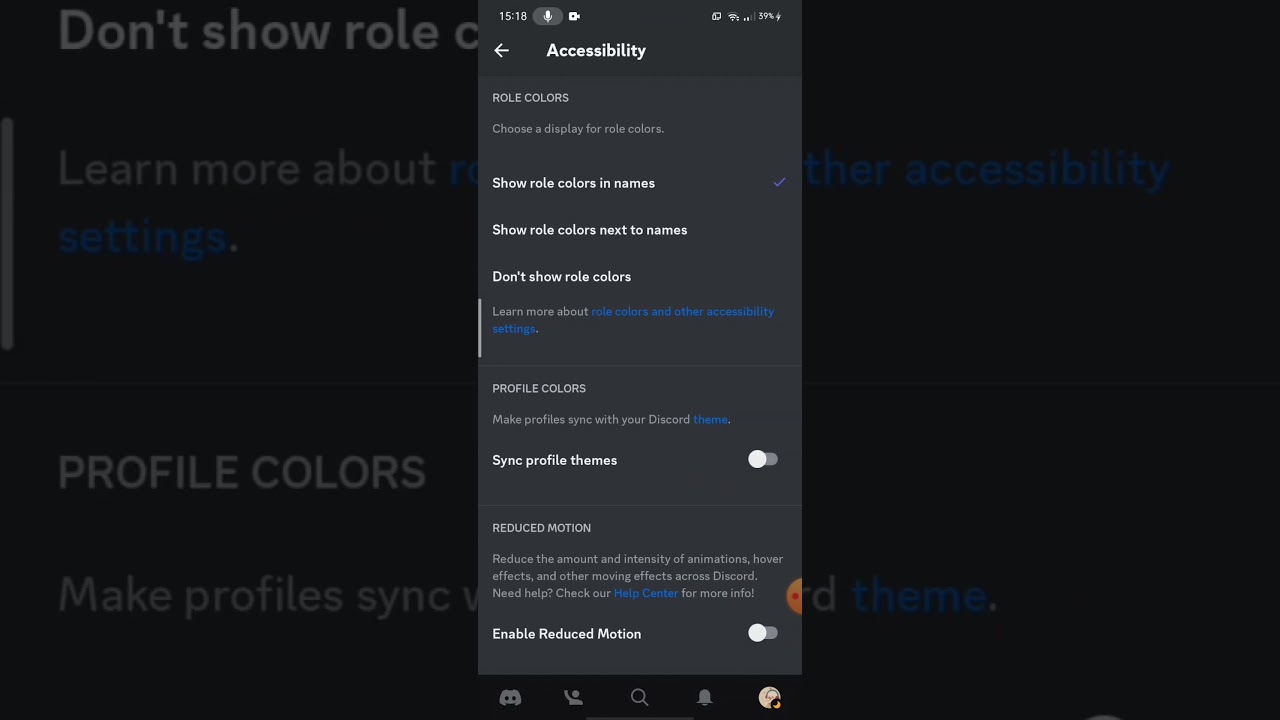Open the profile avatar tab
Image resolution: width=1280 pixels, height=720 pixels.
pyautogui.click(x=769, y=698)
